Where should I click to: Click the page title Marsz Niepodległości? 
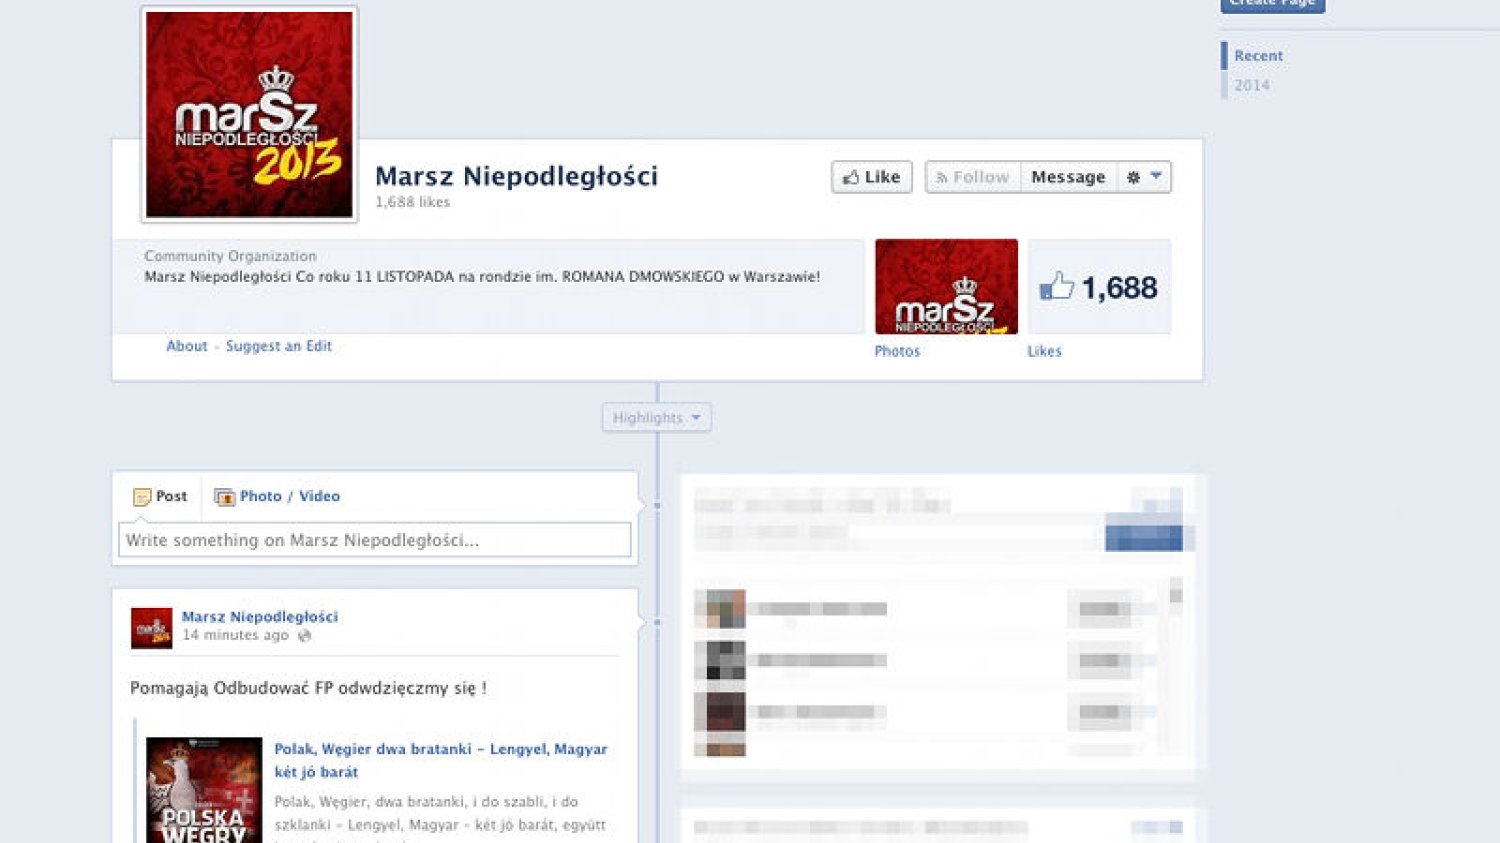pos(516,176)
